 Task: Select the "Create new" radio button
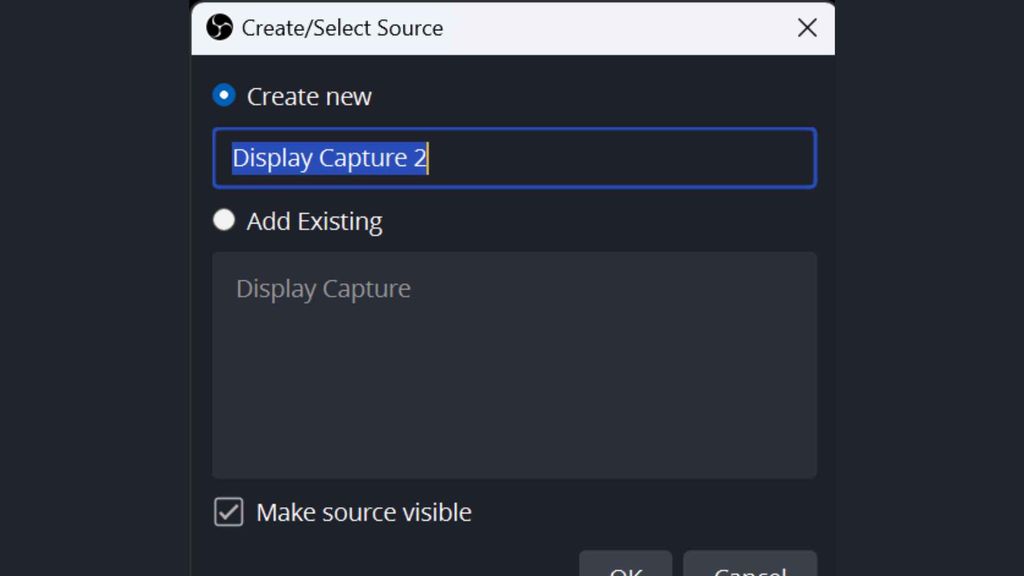click(x=224, y=95)
